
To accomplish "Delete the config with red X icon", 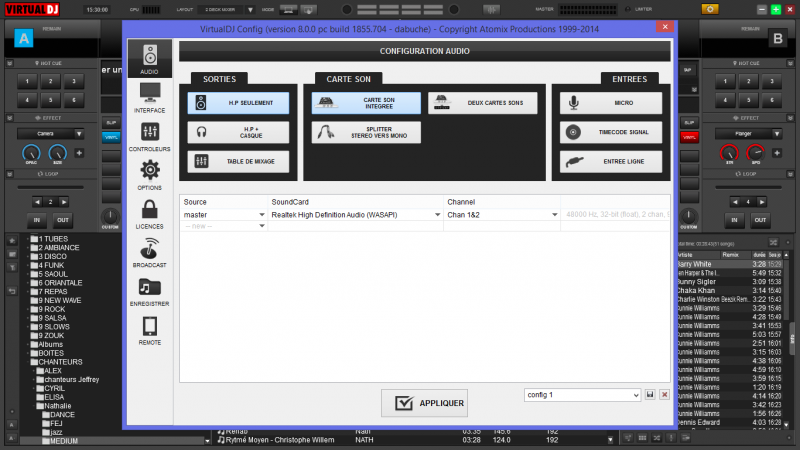I will (x=664, y=395).
